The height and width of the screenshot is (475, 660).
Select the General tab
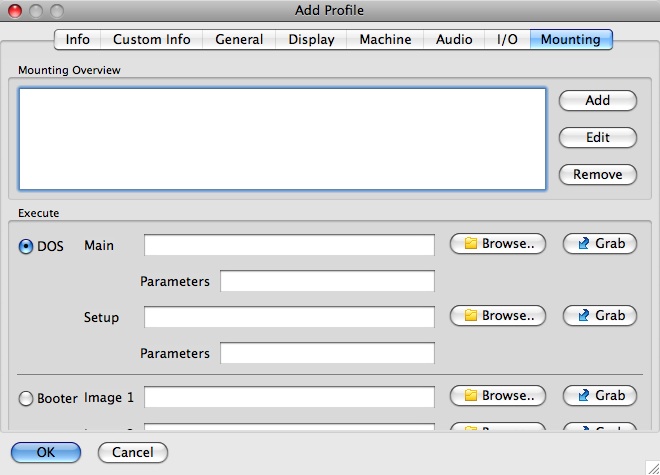tap(239, 40)
